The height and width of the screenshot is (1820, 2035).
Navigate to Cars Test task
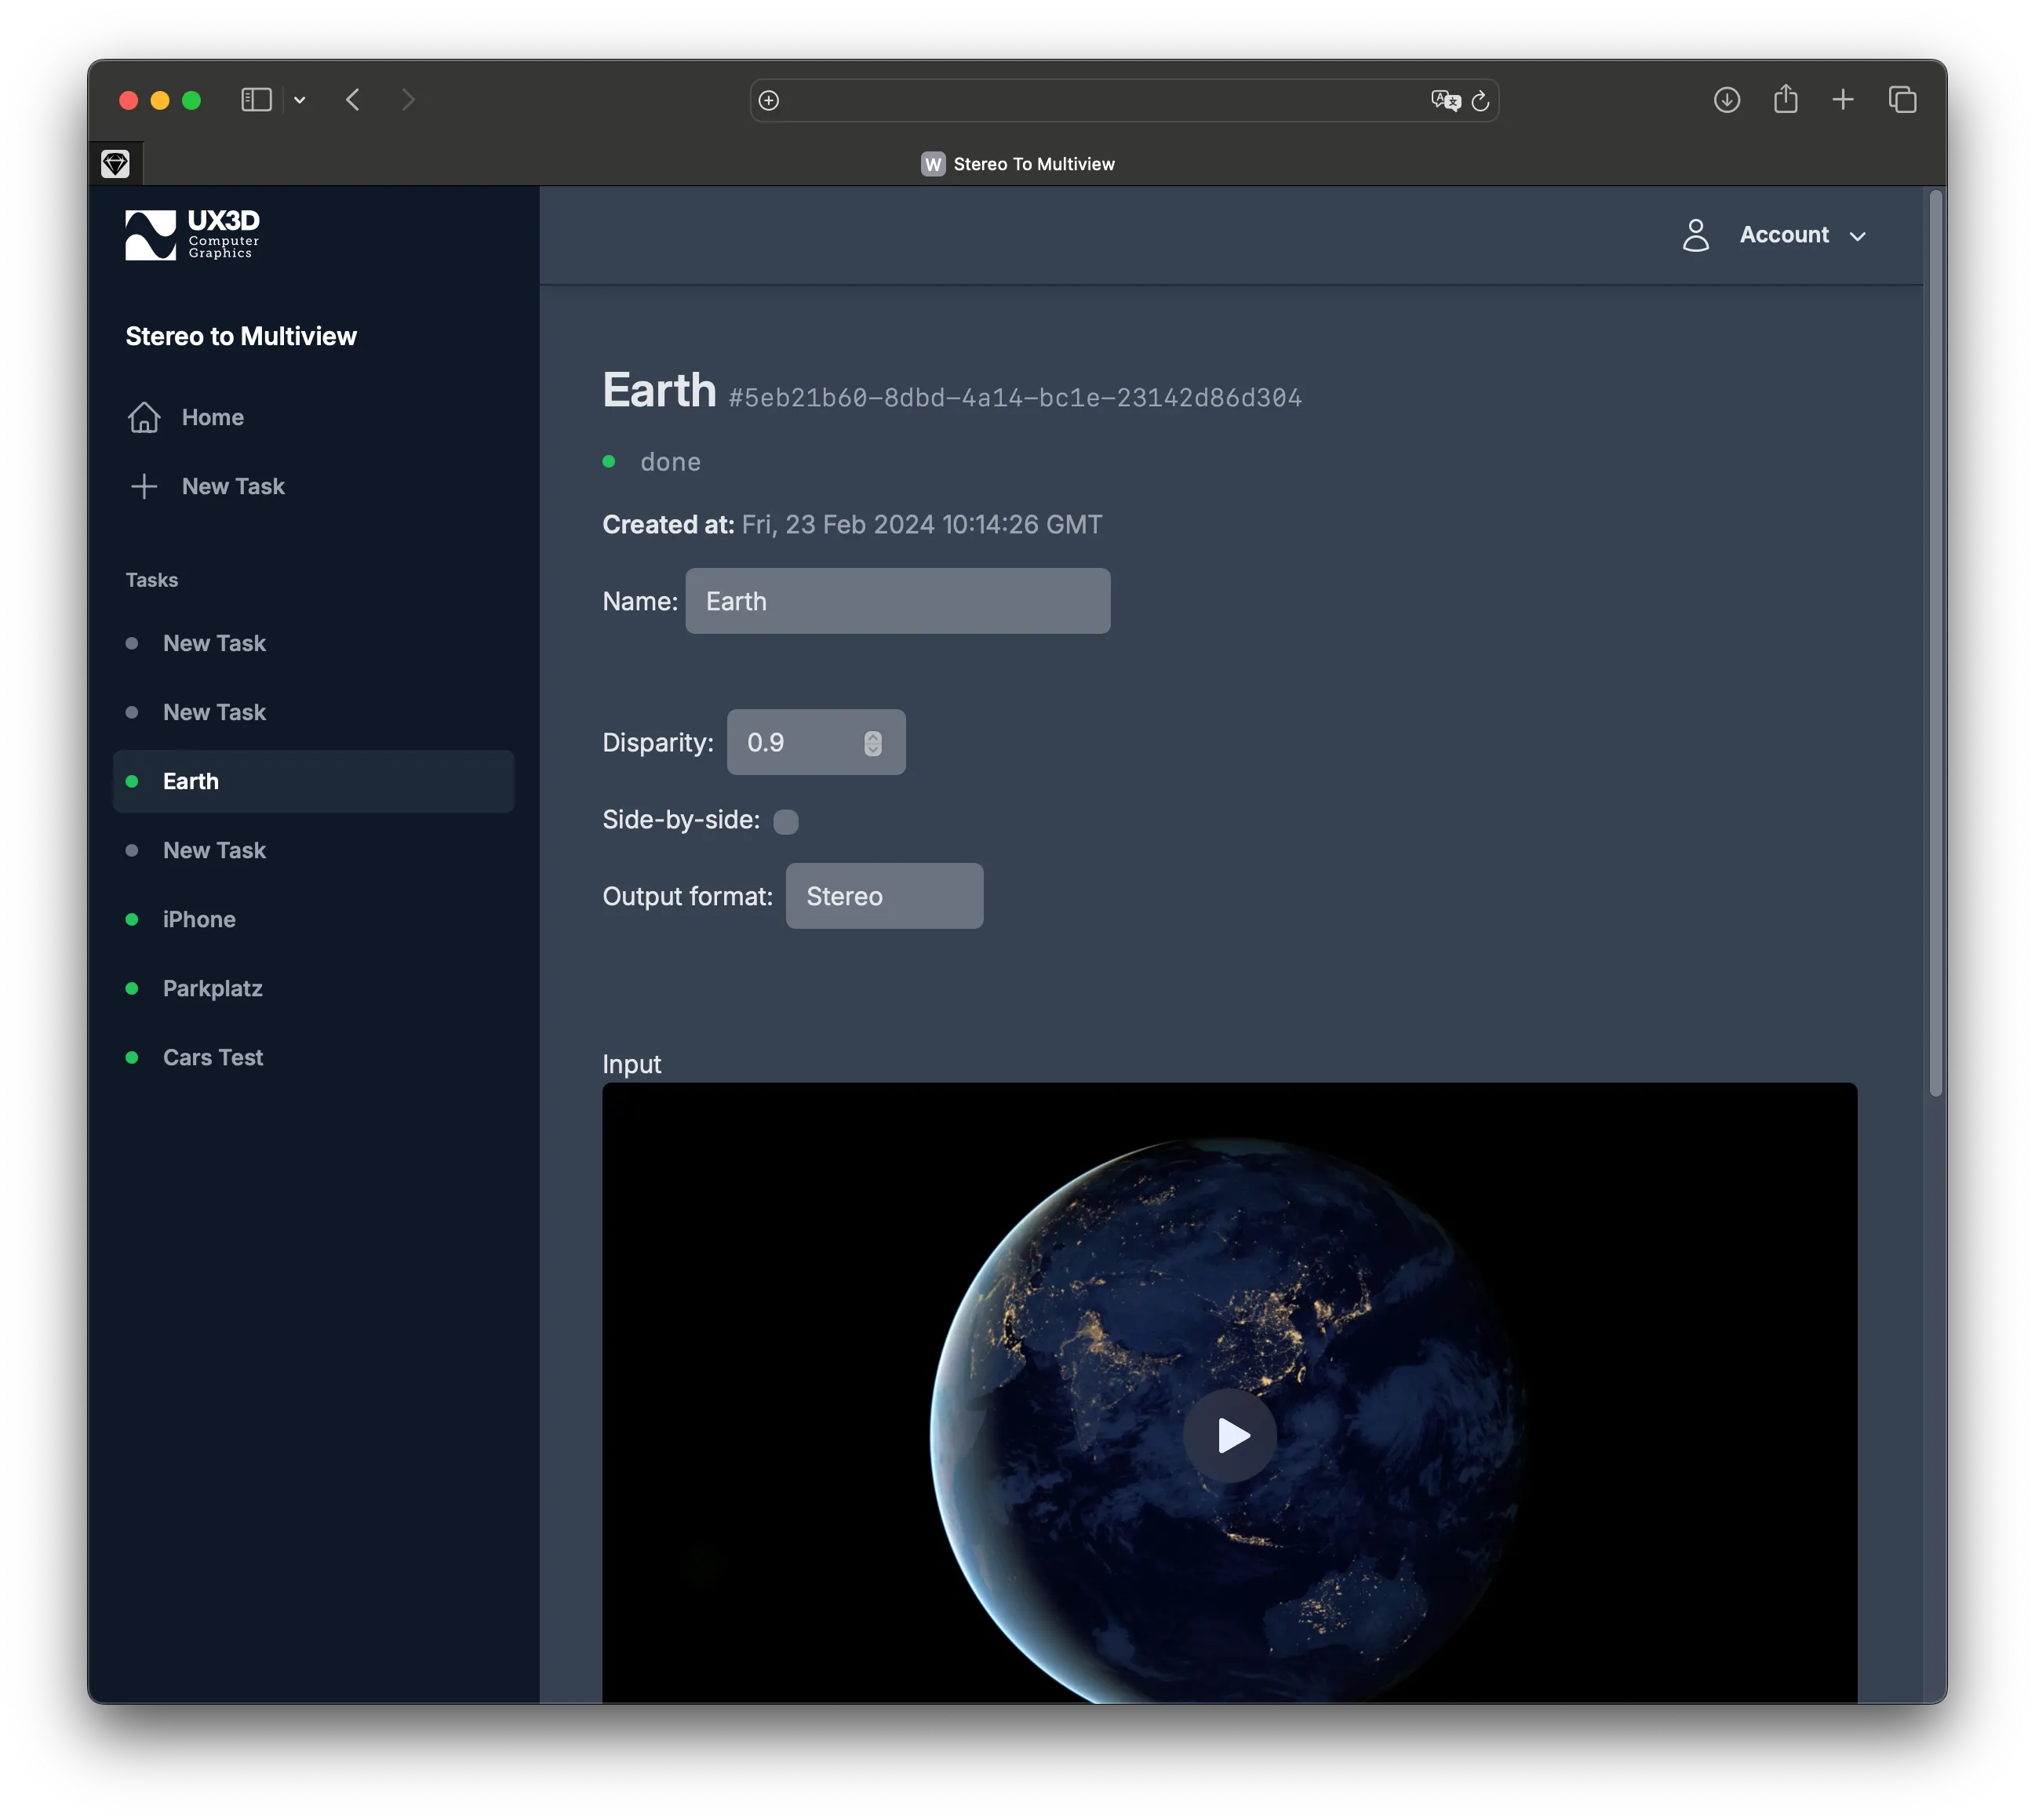(213, 1056)
